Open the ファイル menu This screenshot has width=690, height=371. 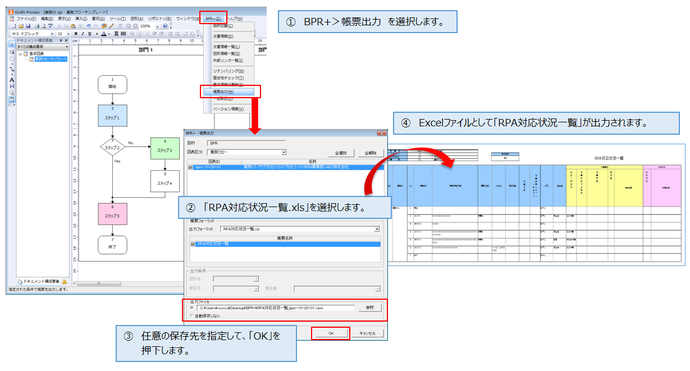[x=25, y=18]
